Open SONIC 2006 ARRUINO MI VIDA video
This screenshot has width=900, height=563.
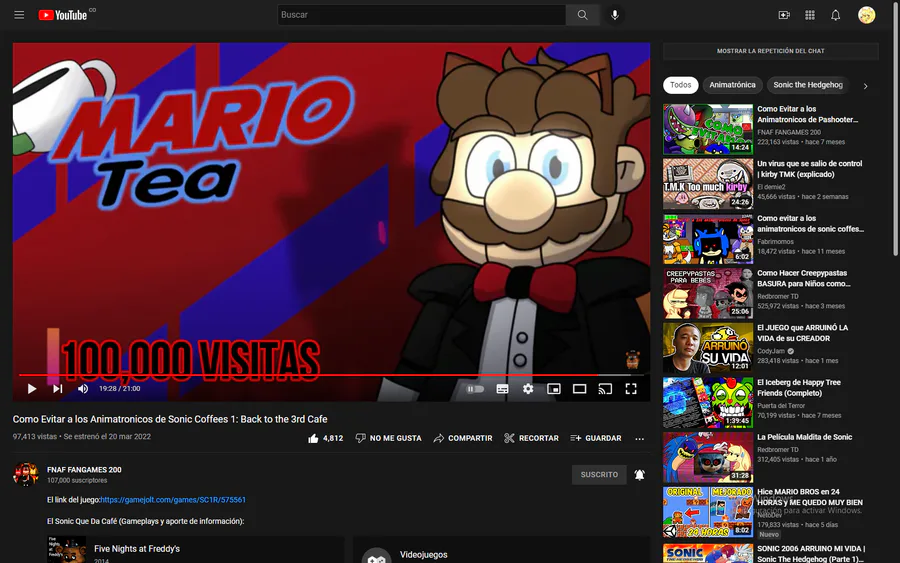click(x=811, y=553)
